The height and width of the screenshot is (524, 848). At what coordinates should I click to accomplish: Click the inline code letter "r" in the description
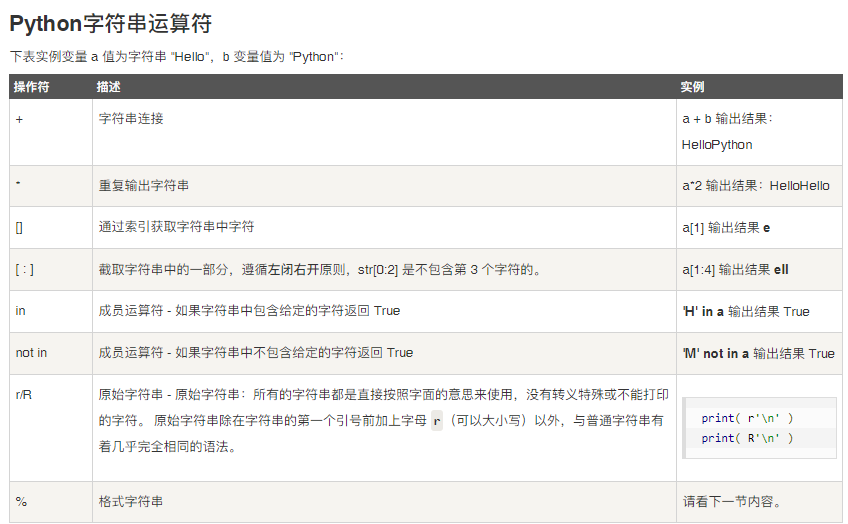point(437,421)
